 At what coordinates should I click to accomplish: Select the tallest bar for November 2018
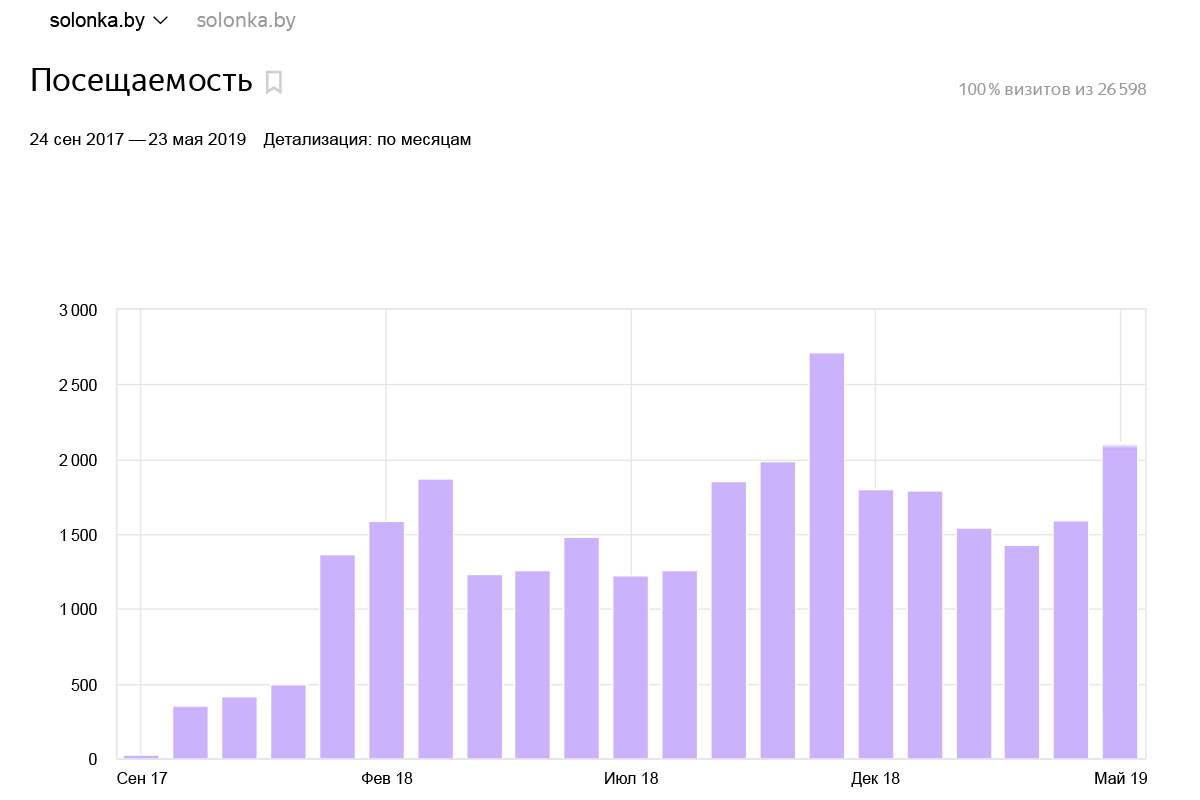point(827,556)
